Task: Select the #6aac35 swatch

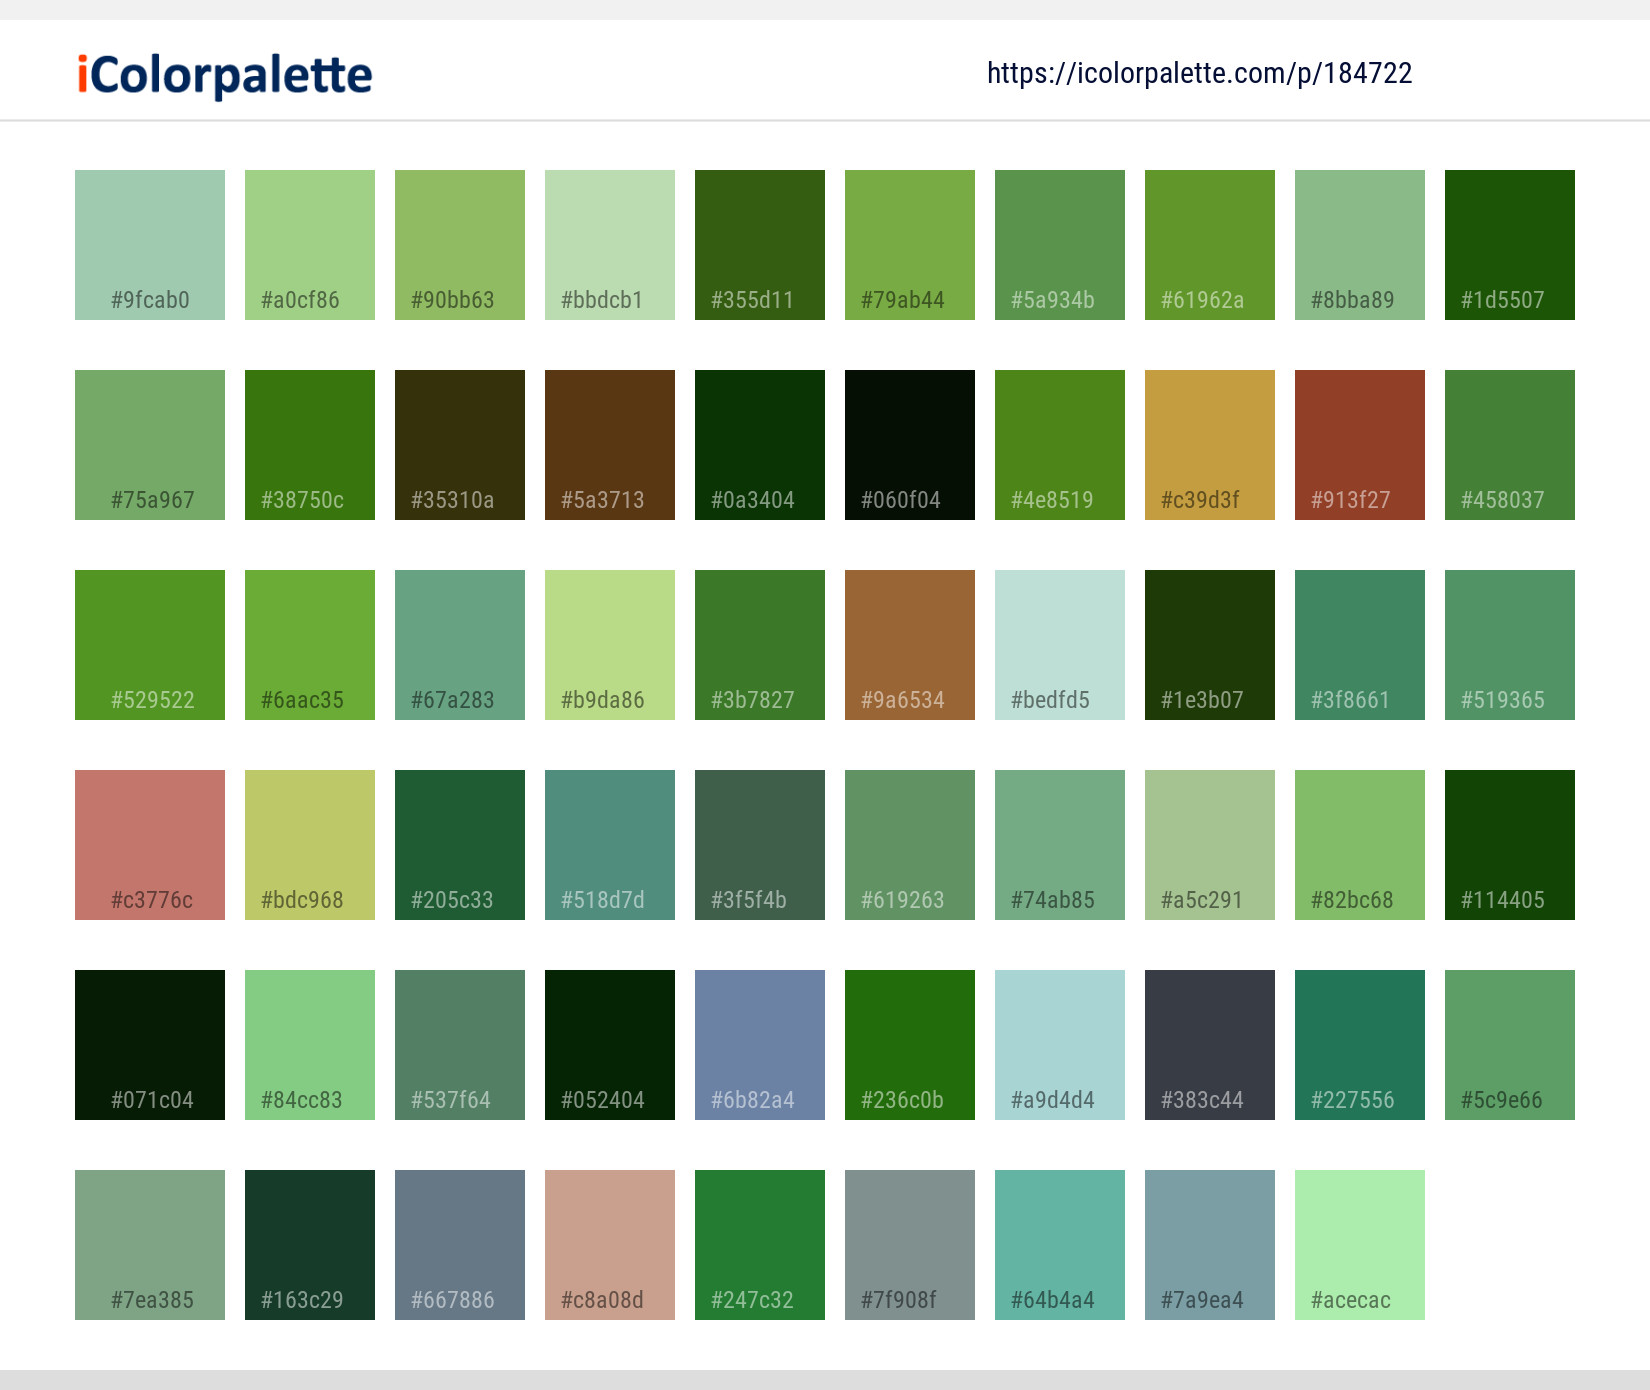Action: click(310, 645)
